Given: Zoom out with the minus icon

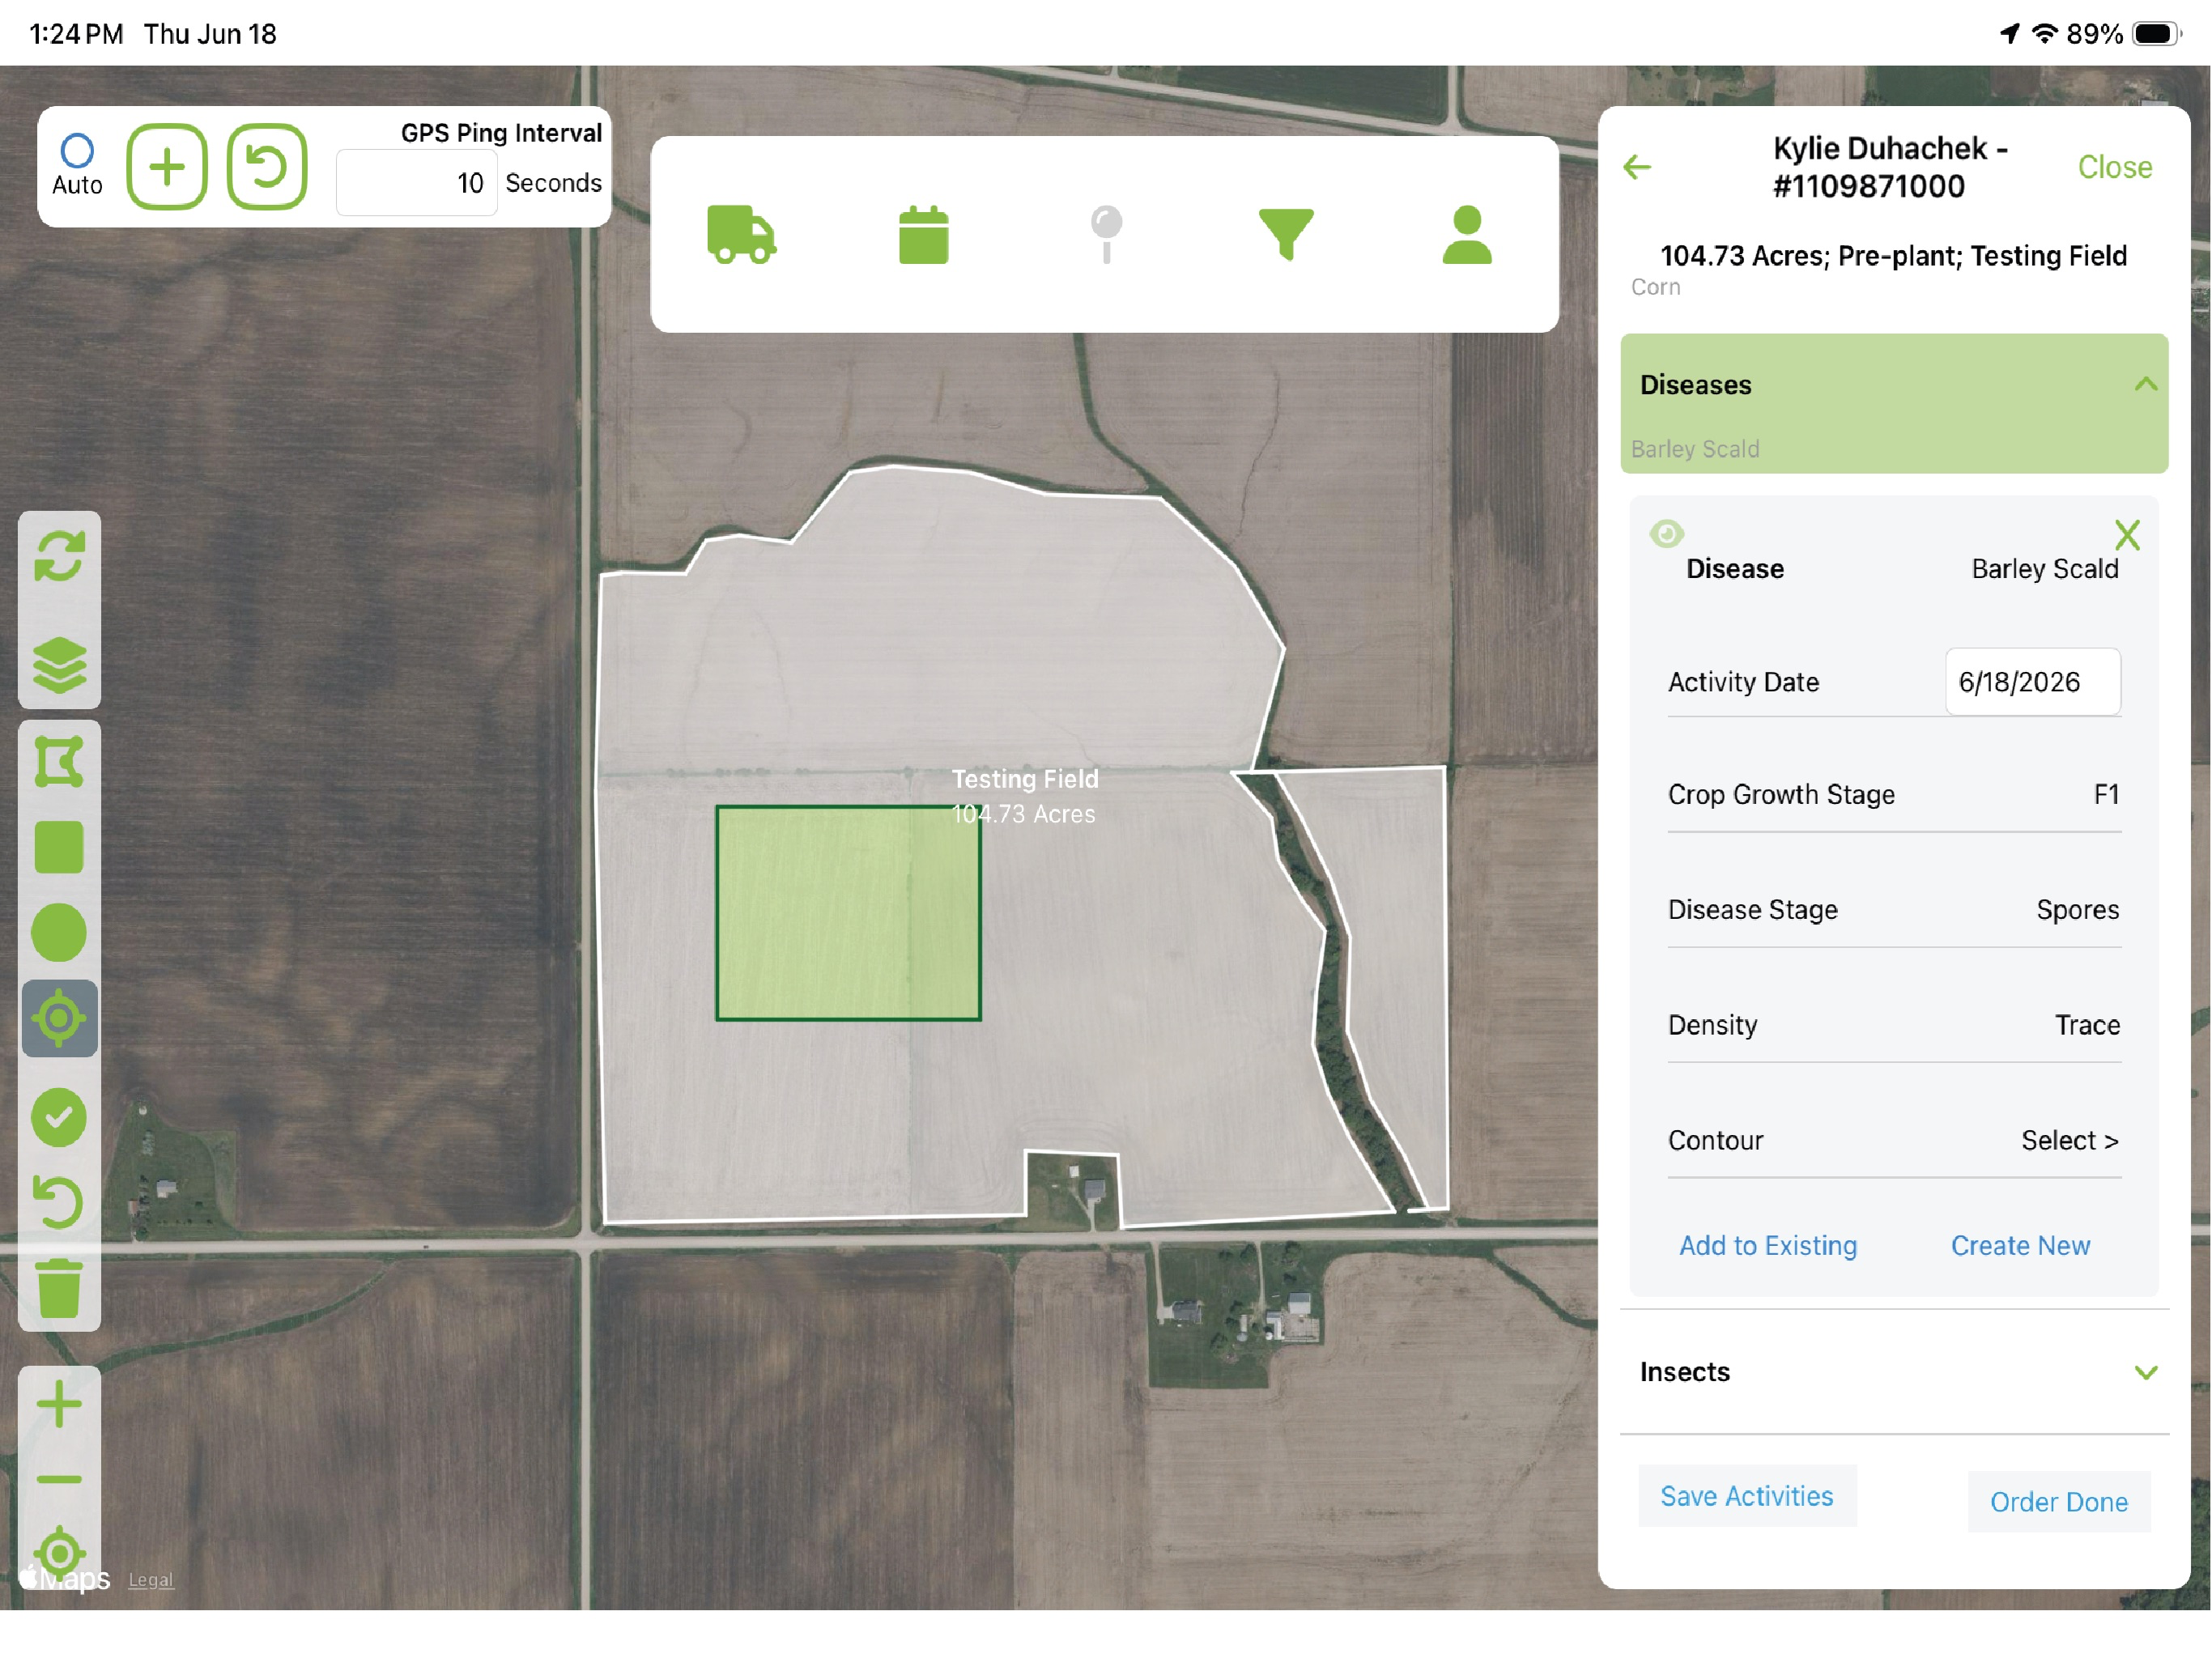Looking at the screenshot, I should click(59, 1479).
